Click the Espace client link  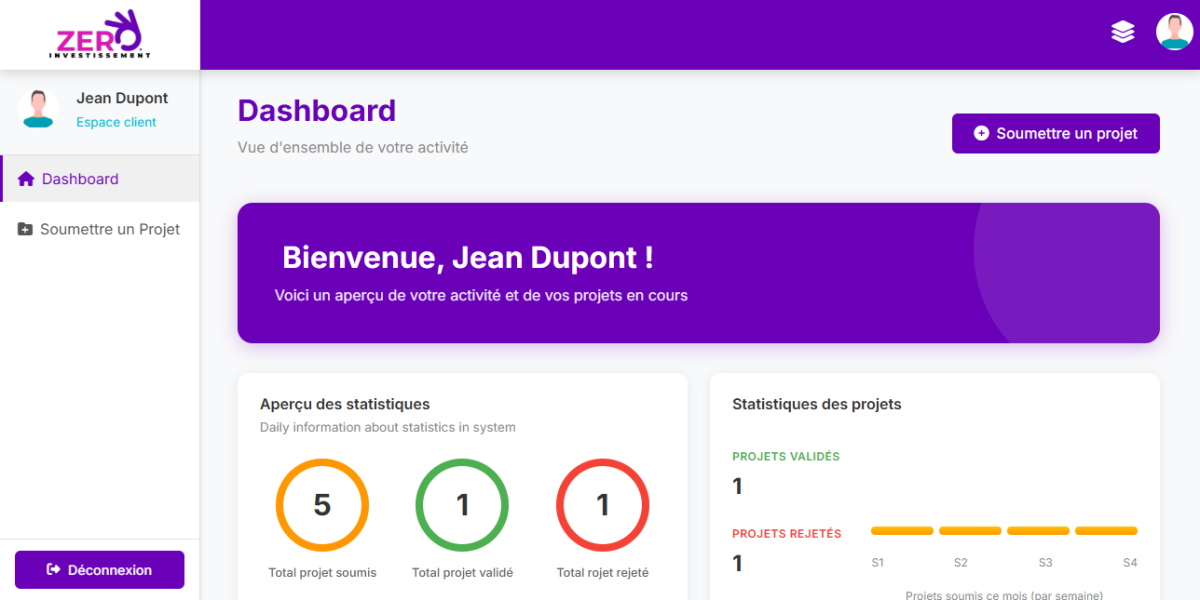pyautogui.click(x=116, y=122)
